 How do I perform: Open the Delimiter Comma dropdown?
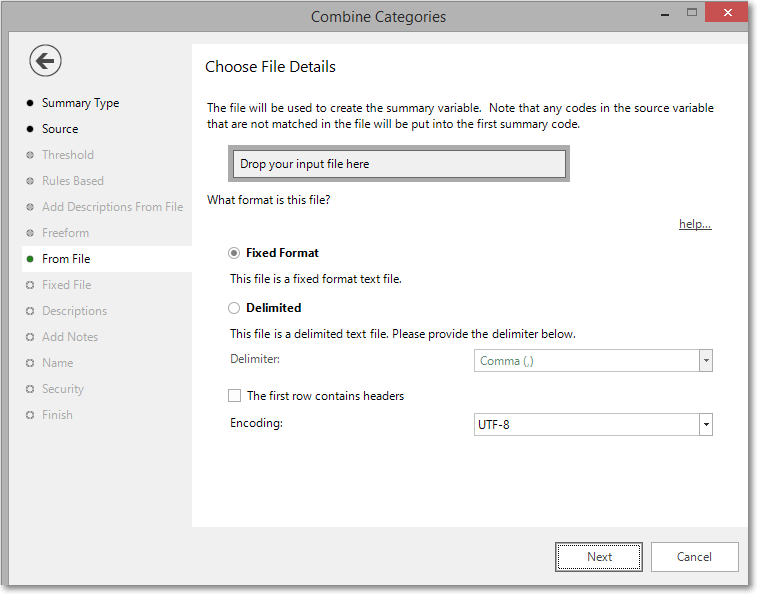tap(705, 361)
